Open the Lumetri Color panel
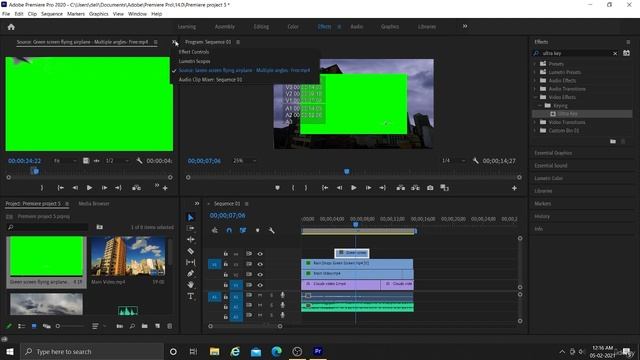The height and width of the screenshot is (360, 640). [549, 178]
